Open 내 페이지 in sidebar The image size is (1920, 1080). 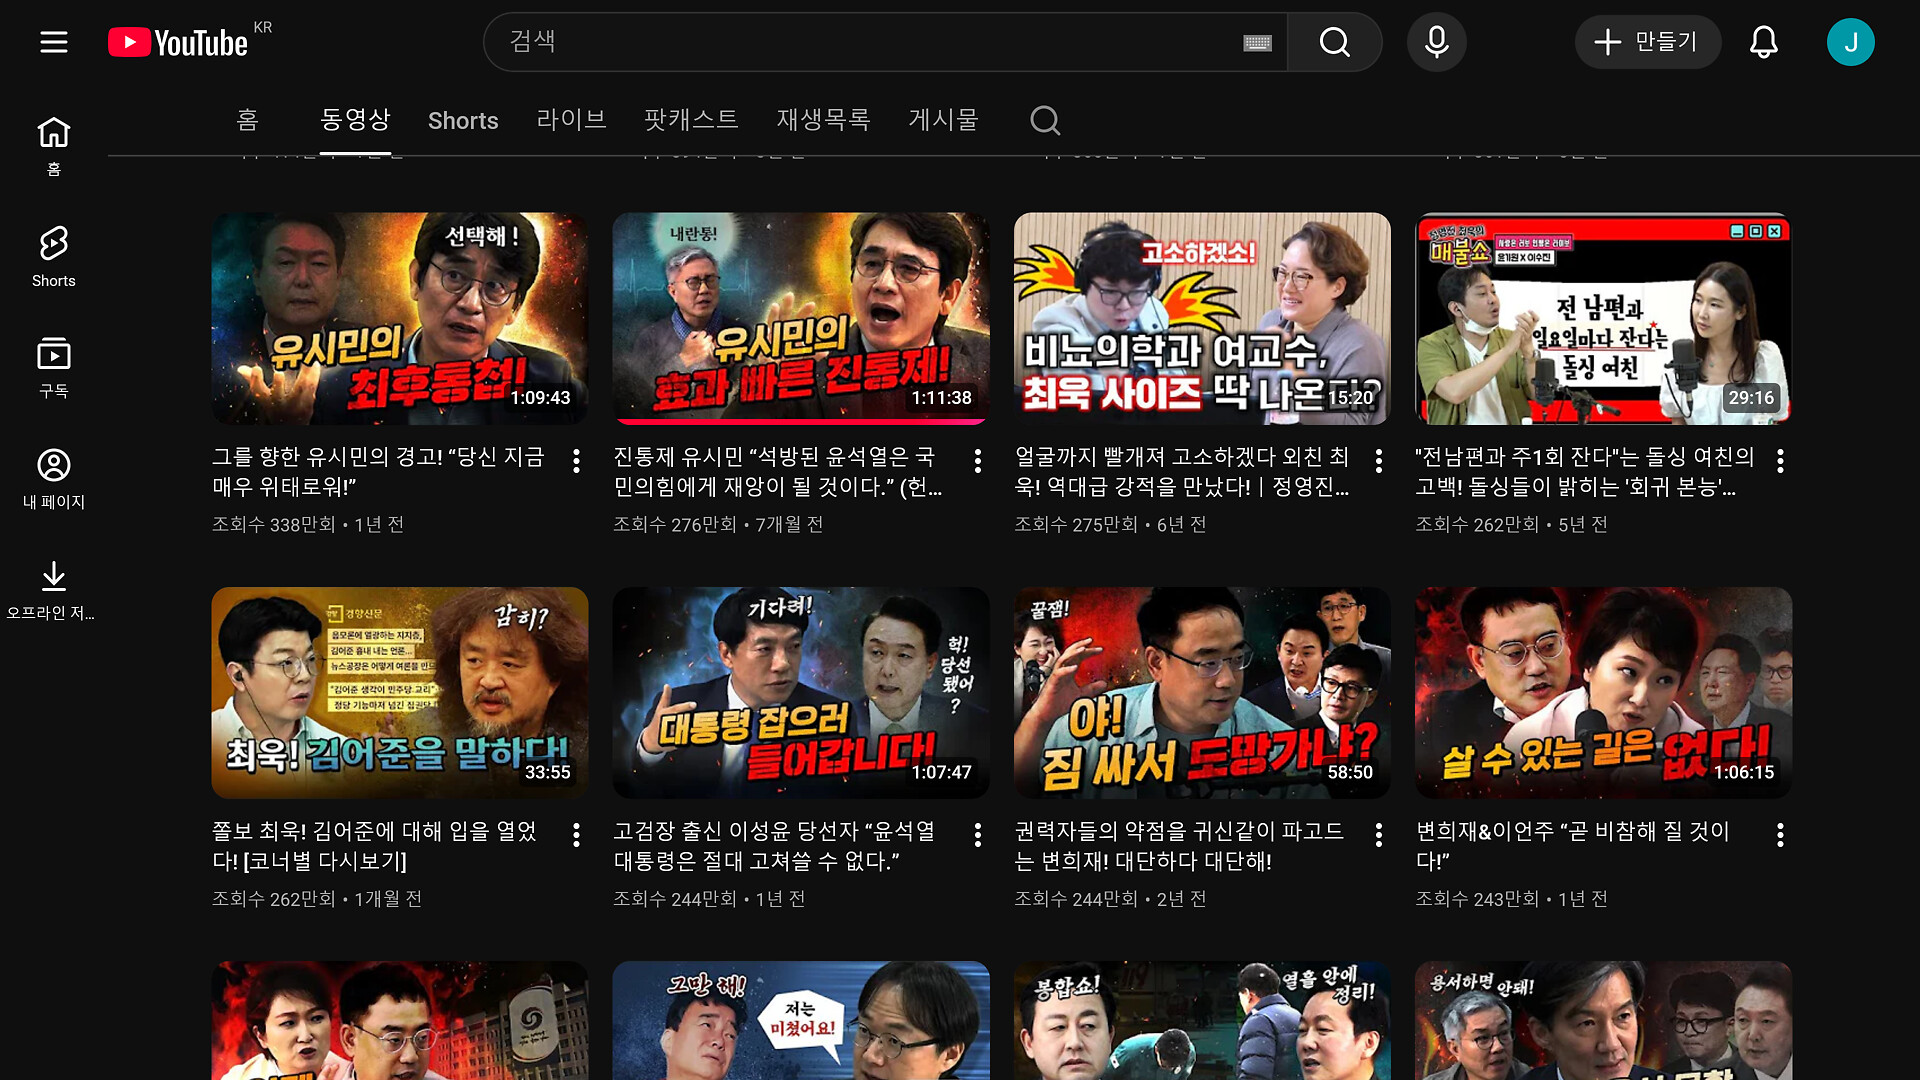tap(54, 478)
